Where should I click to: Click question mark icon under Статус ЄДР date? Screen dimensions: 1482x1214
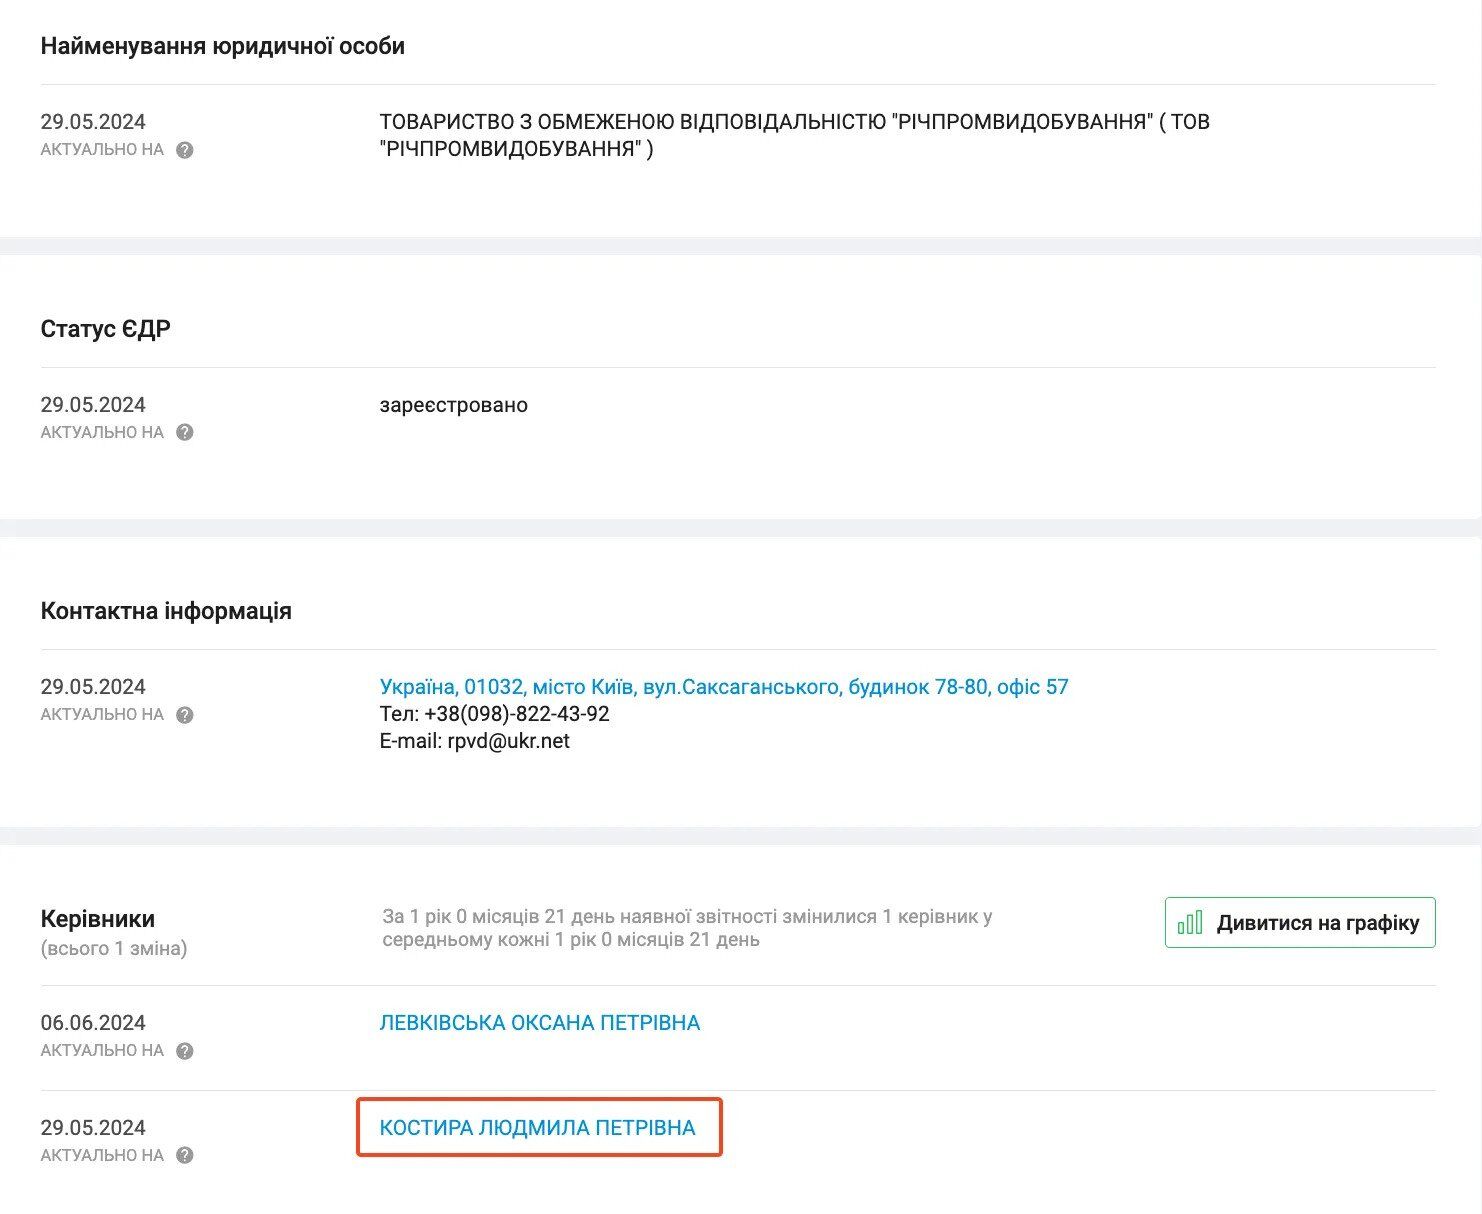(x=184, y=433)
